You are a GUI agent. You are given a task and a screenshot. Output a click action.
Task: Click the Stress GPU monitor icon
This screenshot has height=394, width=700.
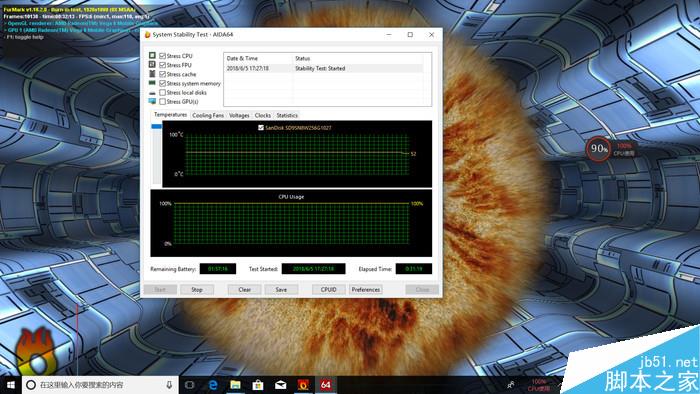pyautogui.click(x=152, y=102)
